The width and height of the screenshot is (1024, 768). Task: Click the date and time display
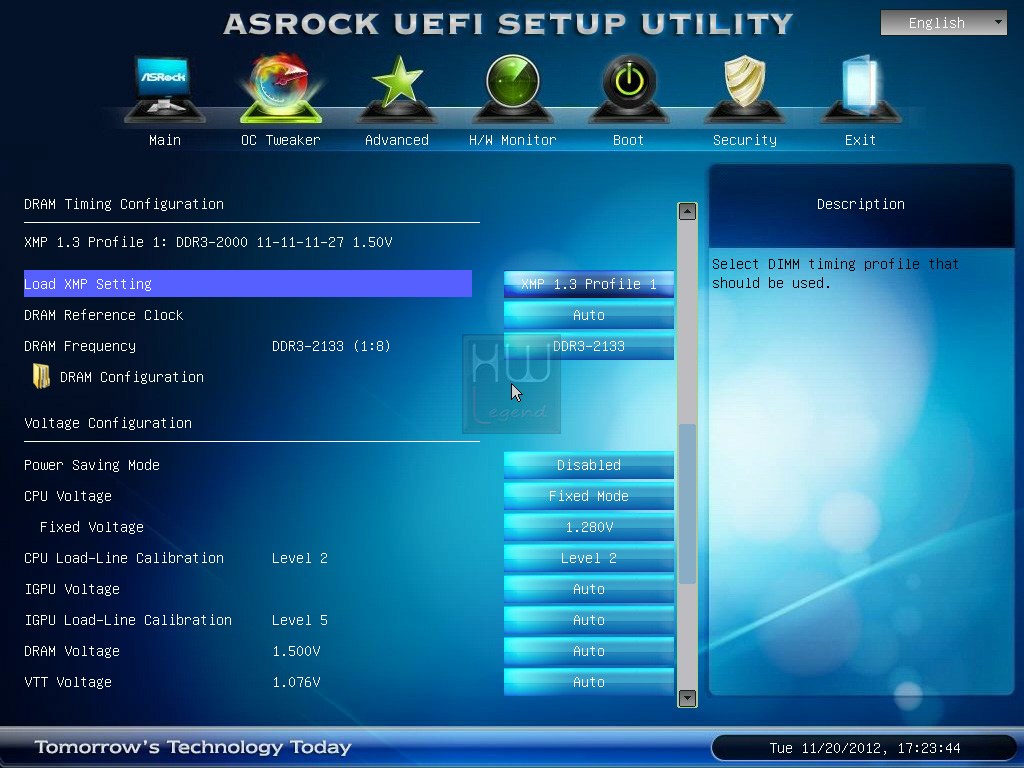[865, 748]
